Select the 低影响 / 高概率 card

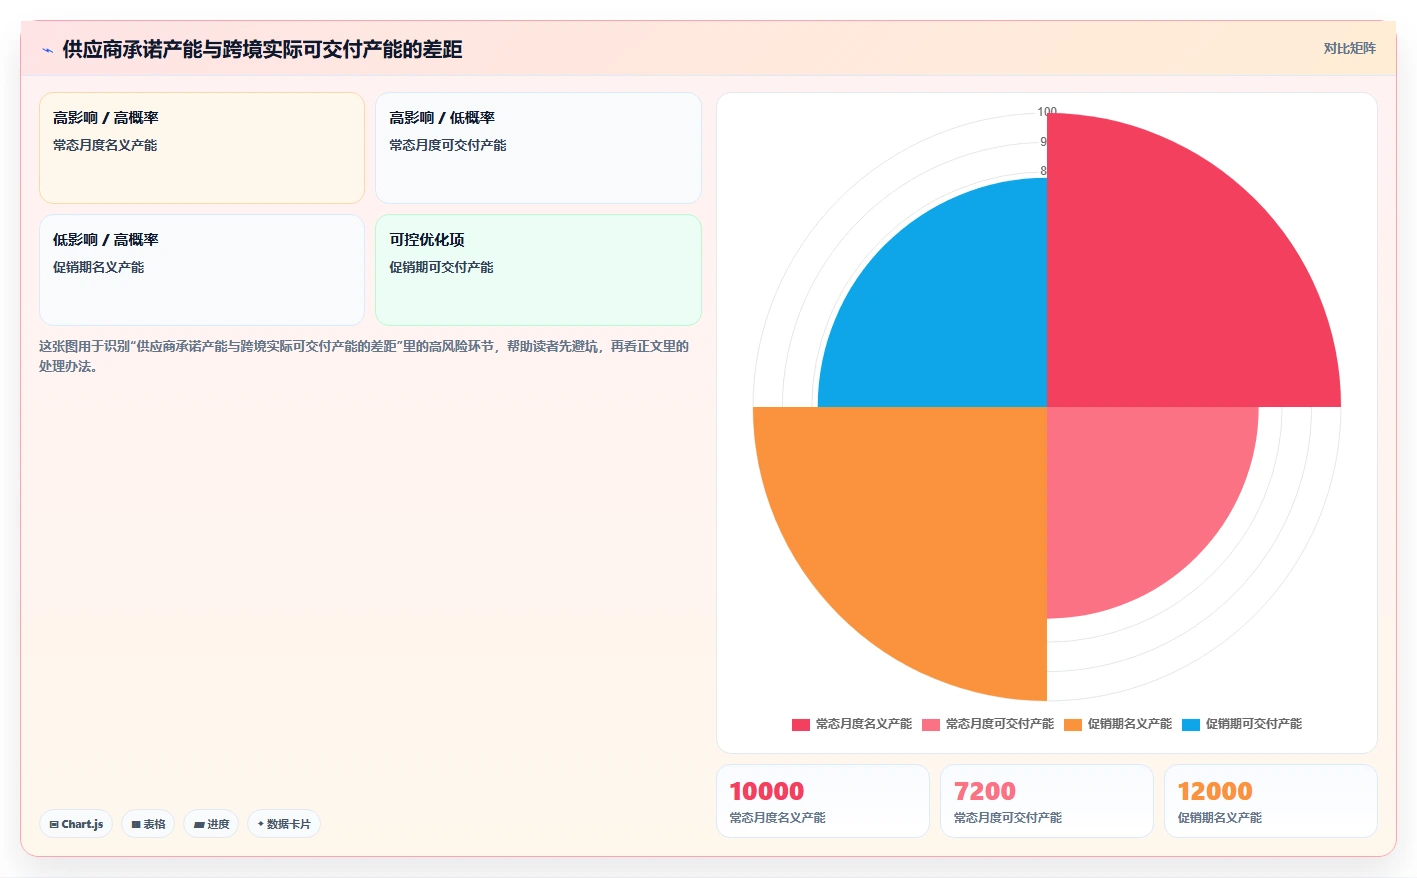click(202, 270)
